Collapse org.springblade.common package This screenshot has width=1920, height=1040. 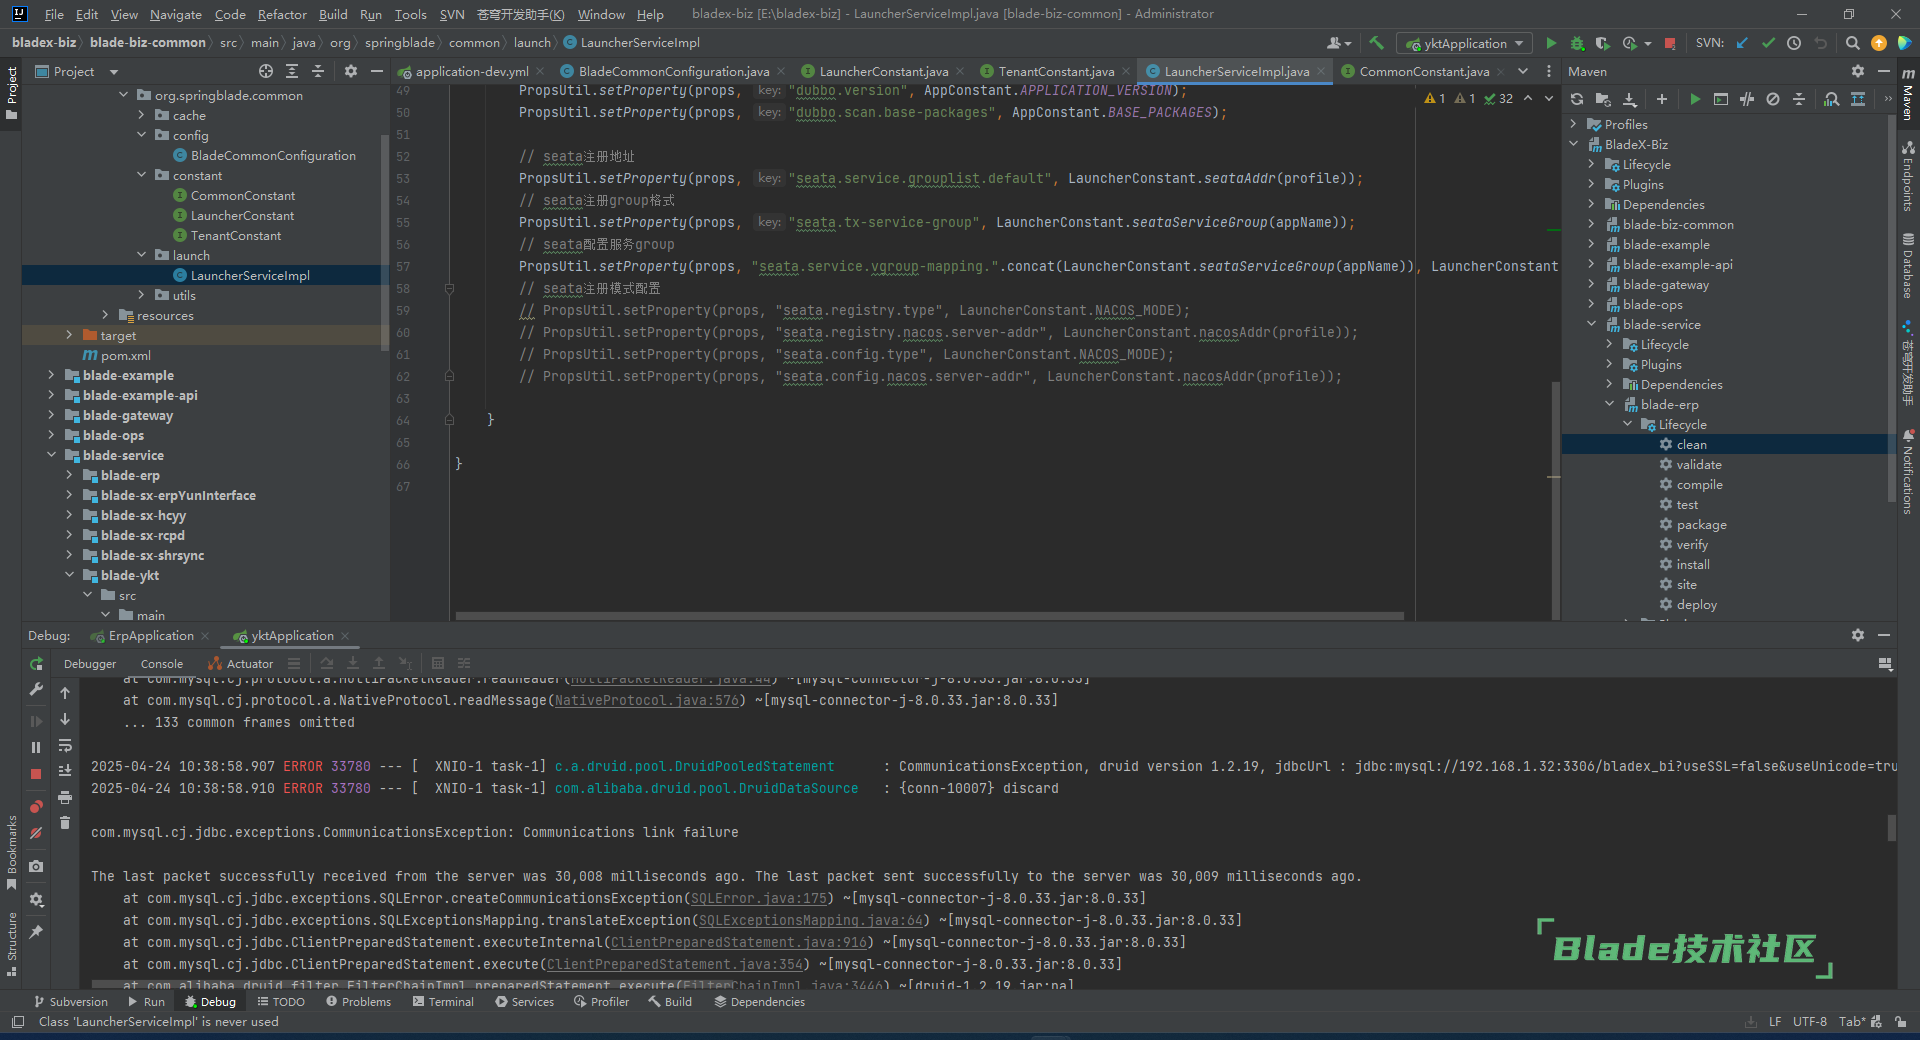tap(124, 95)
